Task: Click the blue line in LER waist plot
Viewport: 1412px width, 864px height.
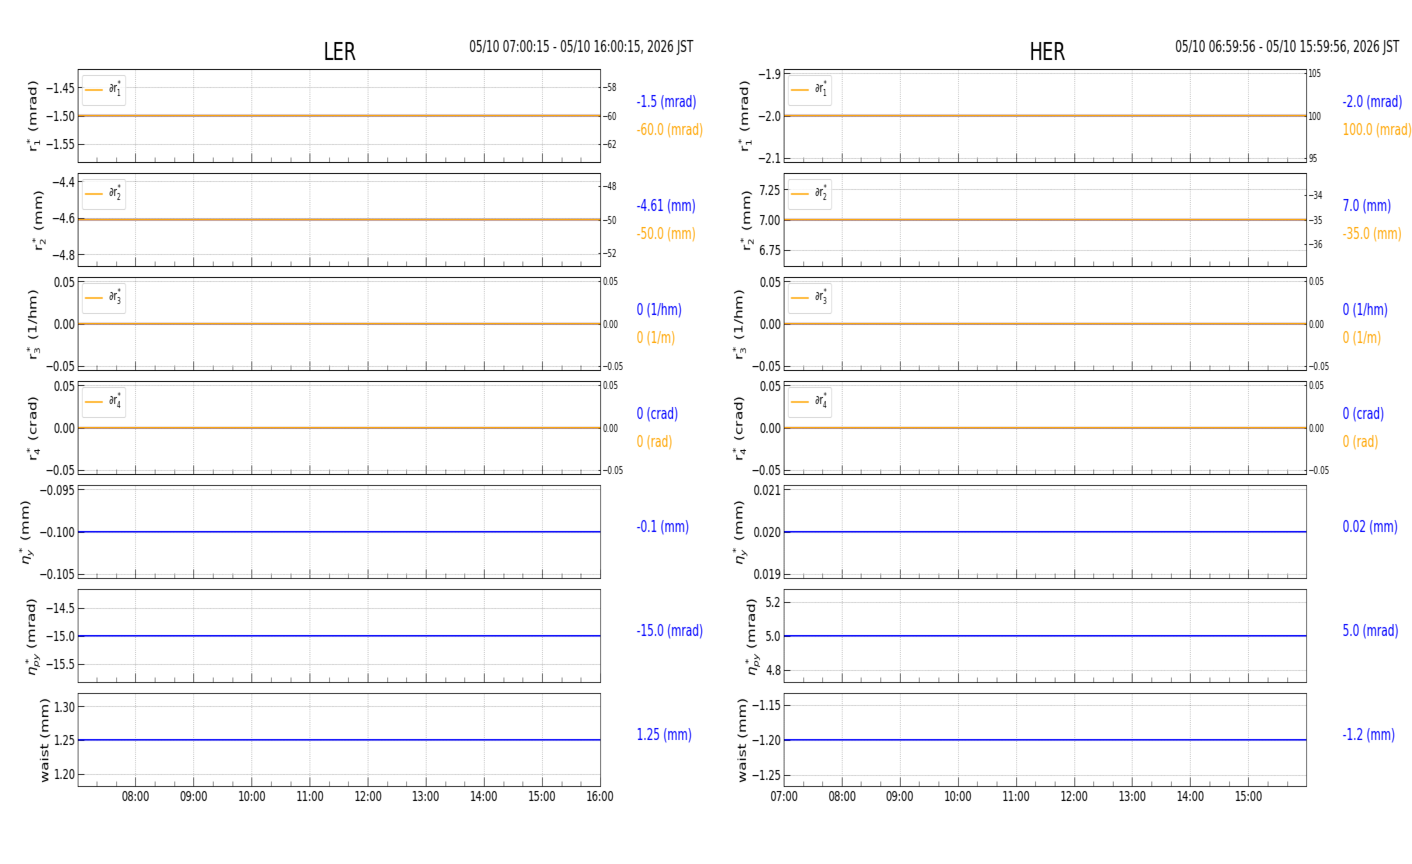Action: pos(339,740)
